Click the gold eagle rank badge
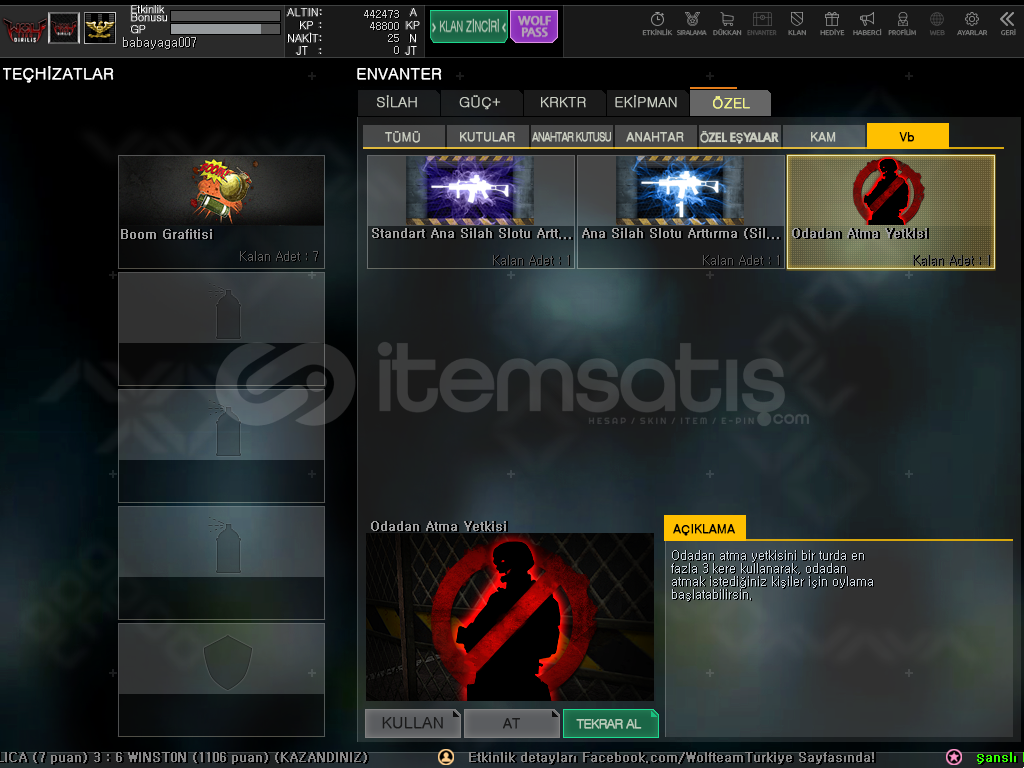Image resolution: width=1024 pixels, height=768 pixels. tap(100, 28)
